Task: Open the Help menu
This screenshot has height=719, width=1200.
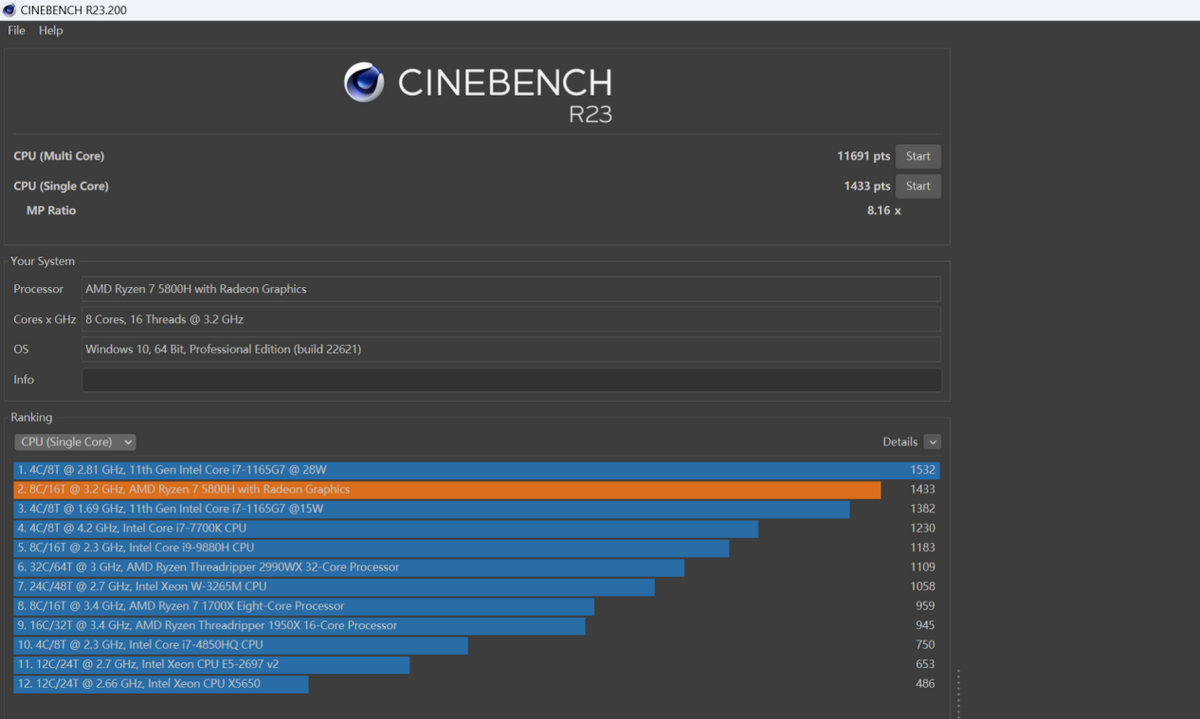Action: [51, 31]
